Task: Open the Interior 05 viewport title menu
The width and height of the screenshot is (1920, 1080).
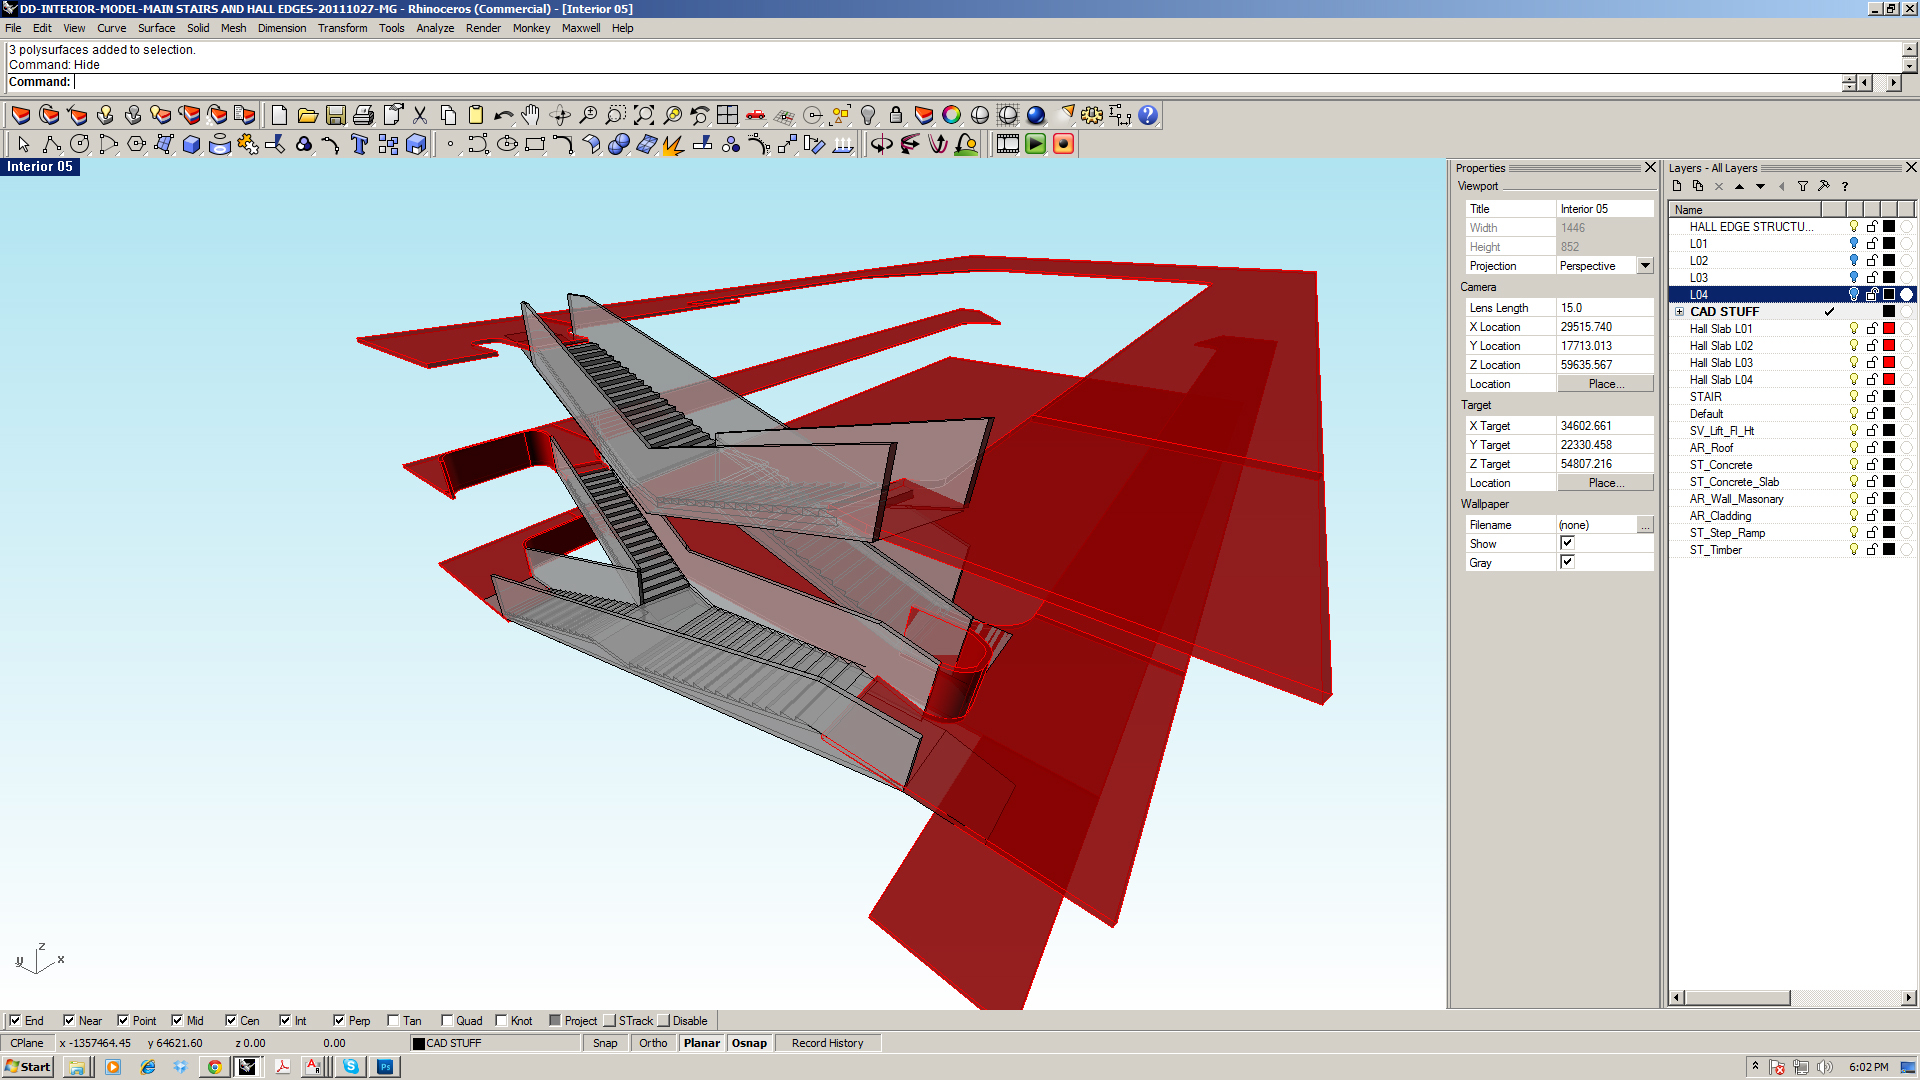Action: [x=40, y=167]
